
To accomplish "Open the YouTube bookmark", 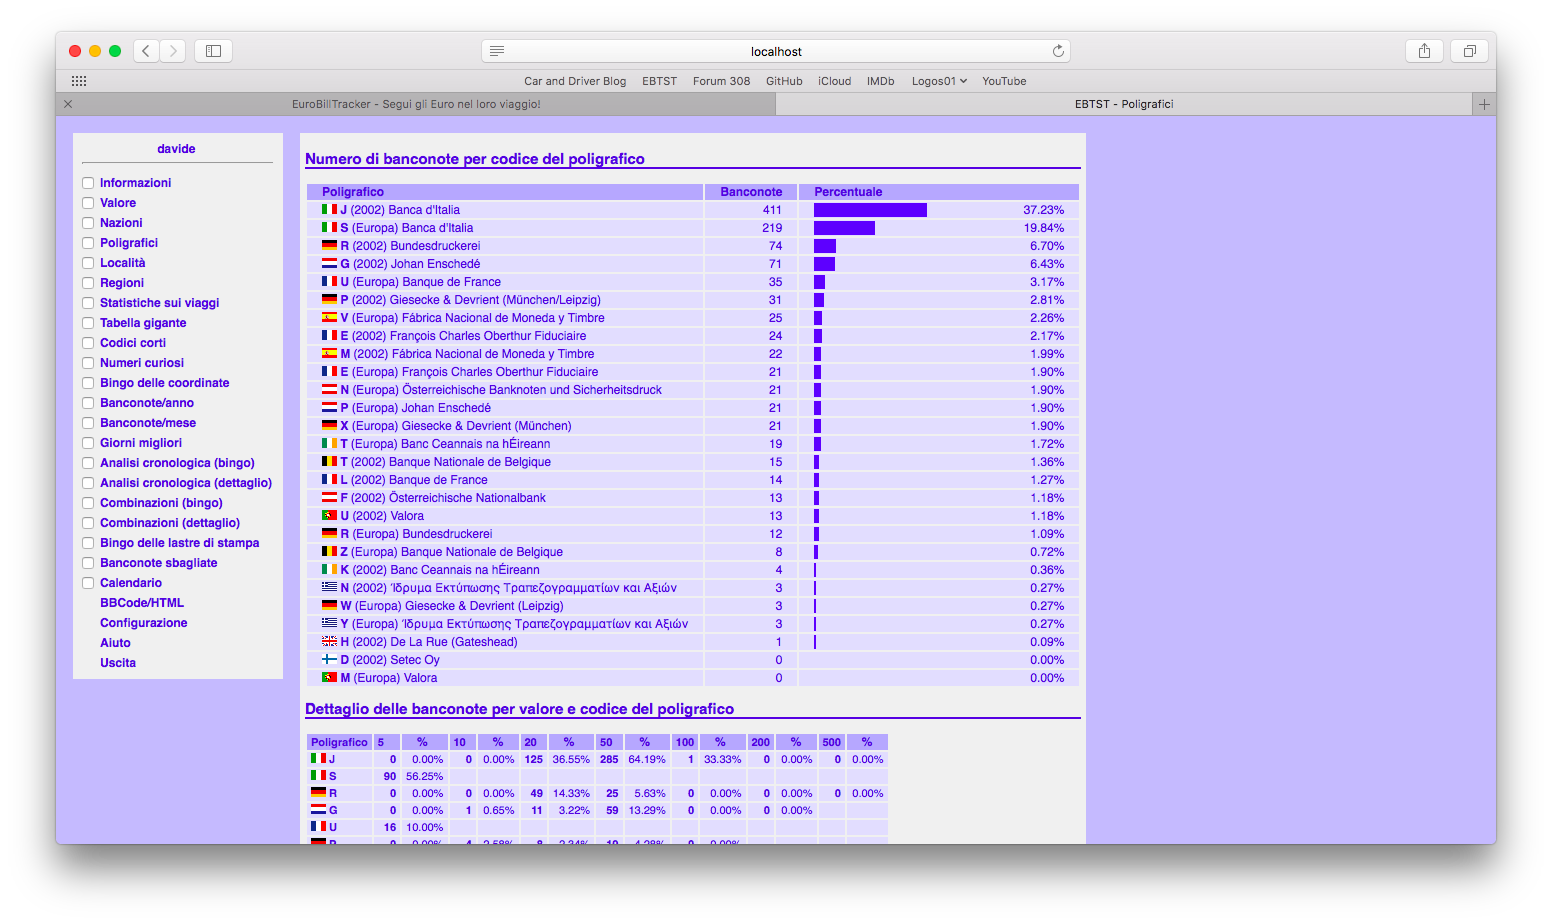I will [x=1004, y=81].
